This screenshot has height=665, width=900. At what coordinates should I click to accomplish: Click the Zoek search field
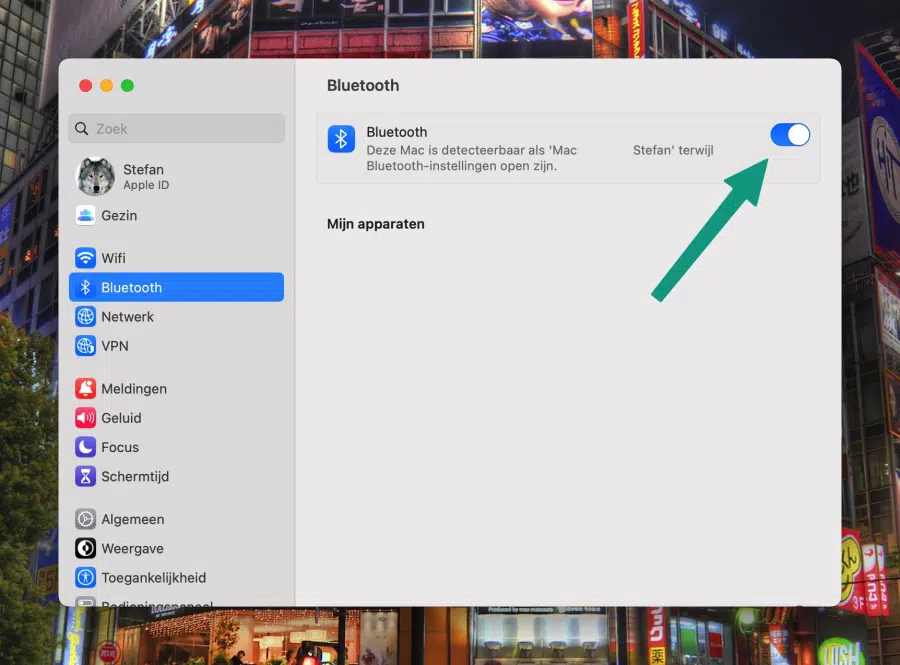point(177,129)
